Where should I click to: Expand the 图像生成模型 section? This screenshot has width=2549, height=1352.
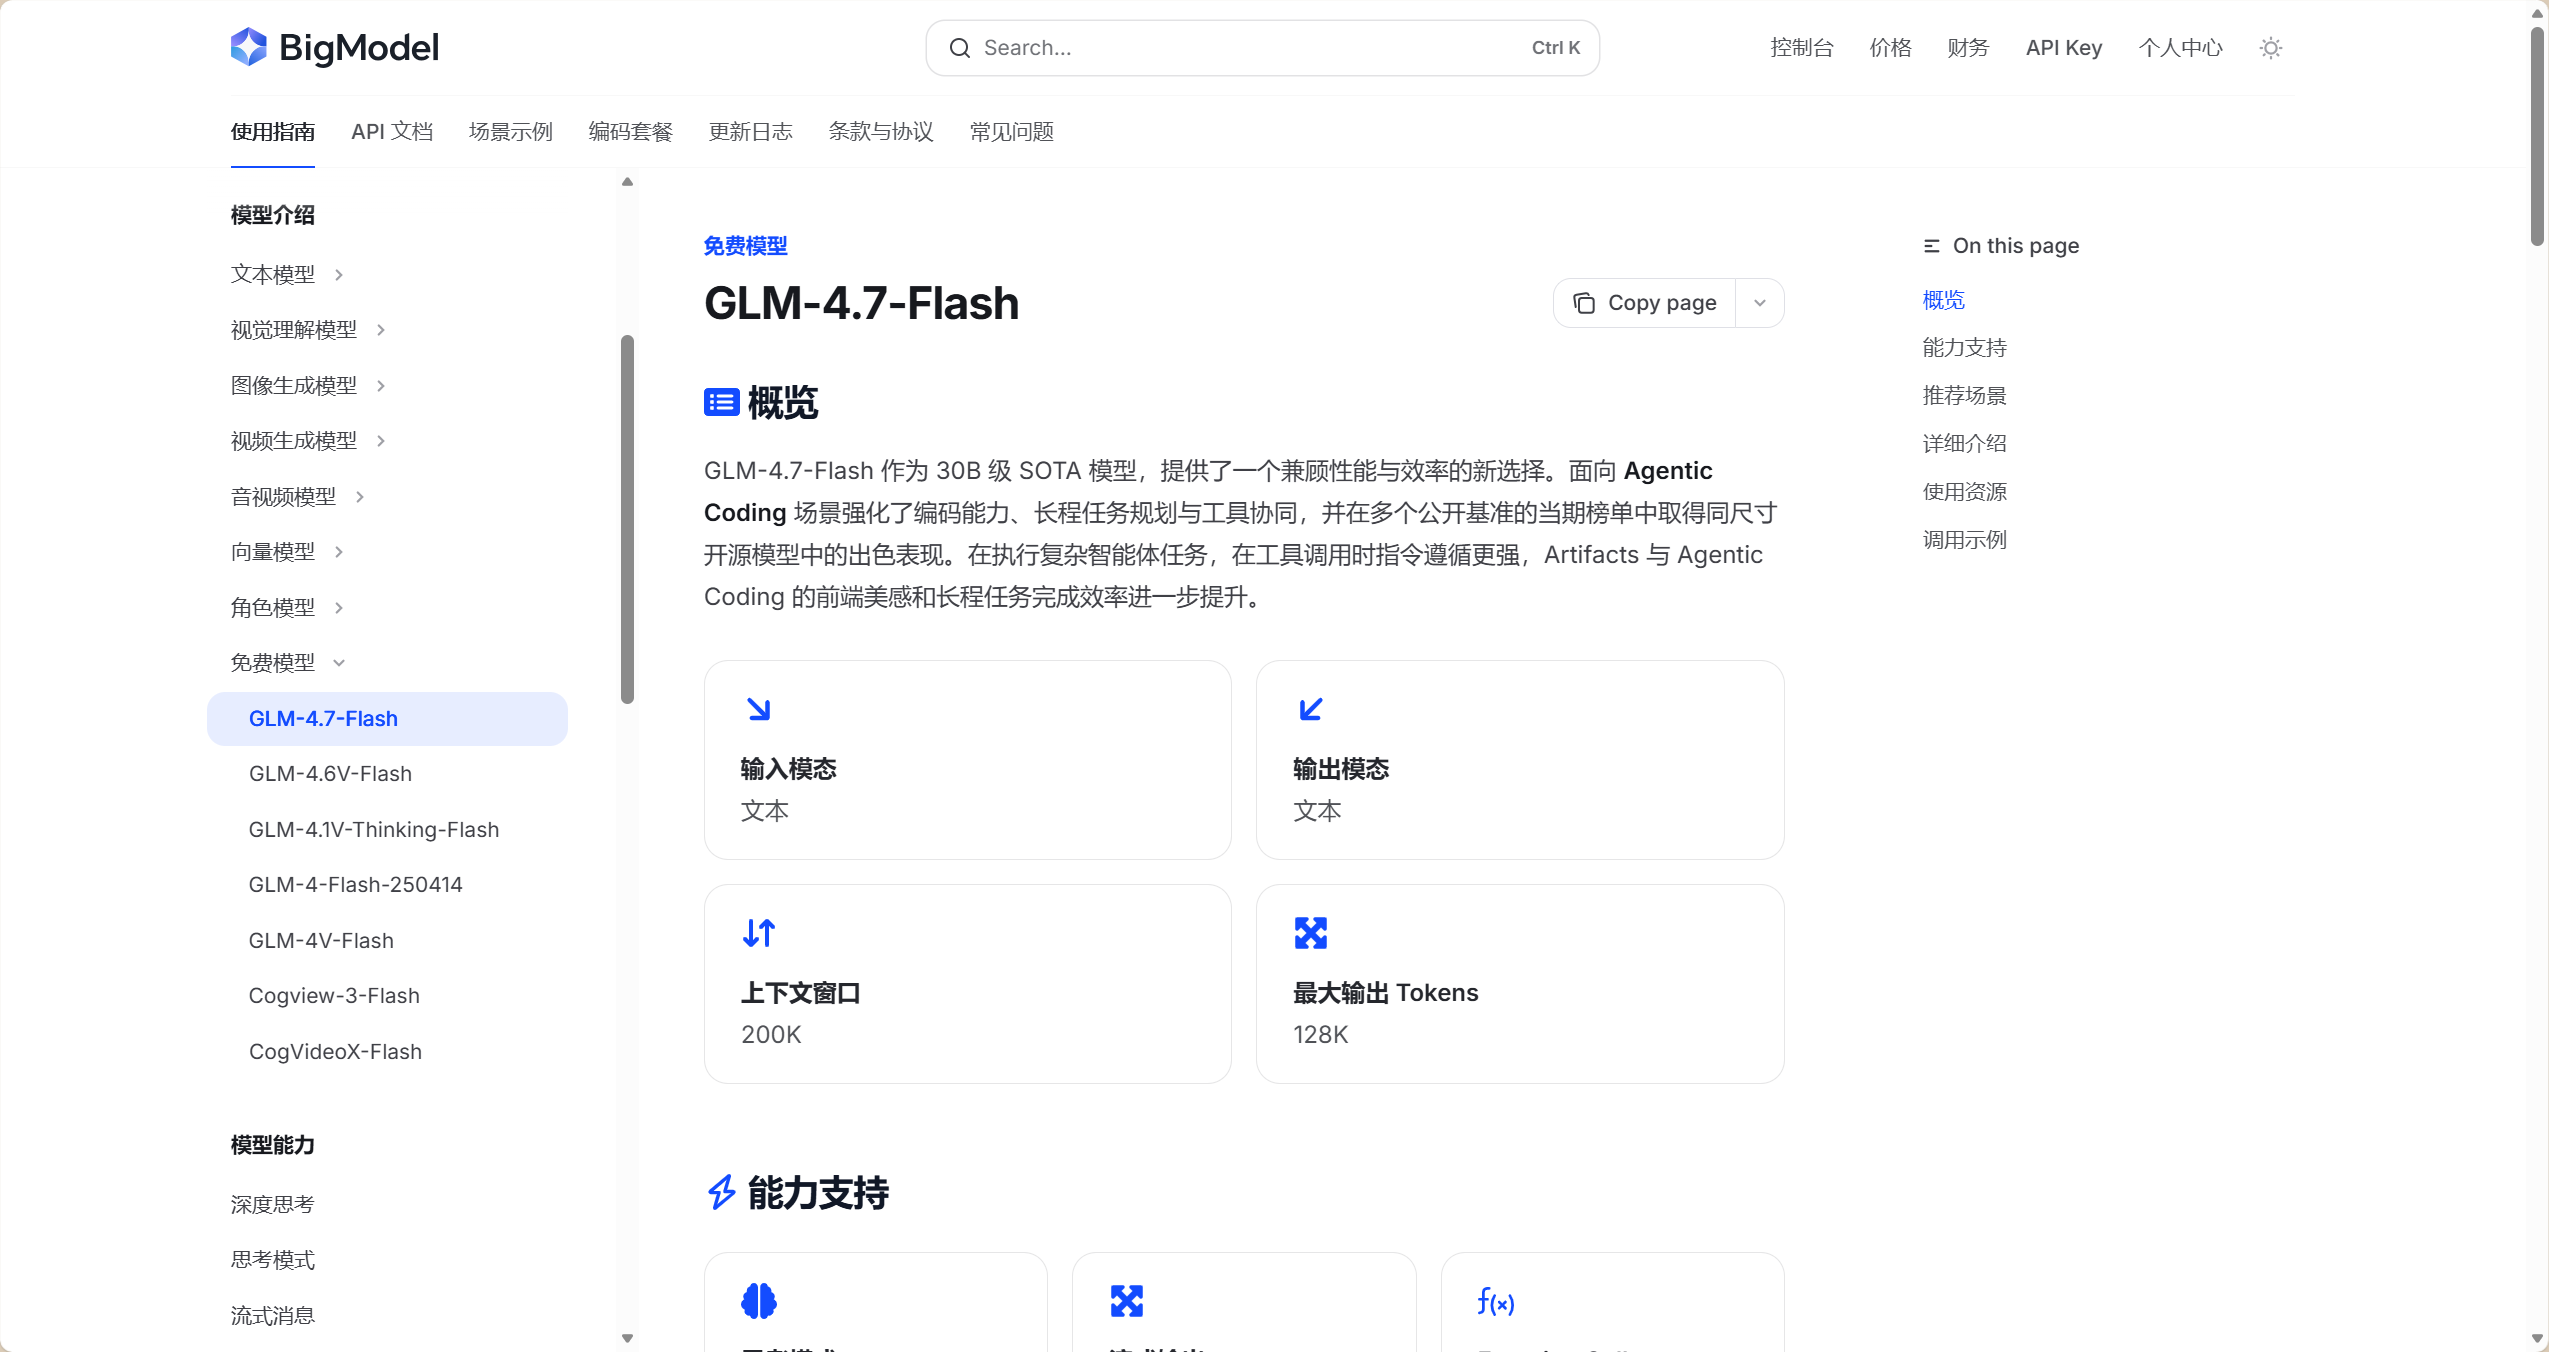pyautogui.click(x=381, y=386)
